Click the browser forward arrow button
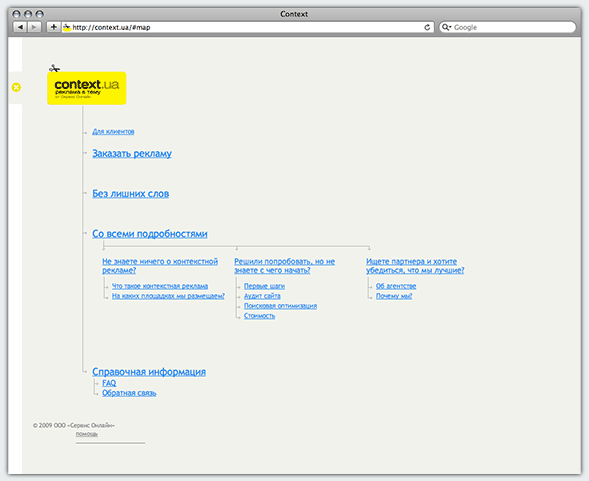Screen dimensions: 589x481 [x=34, y=27]
